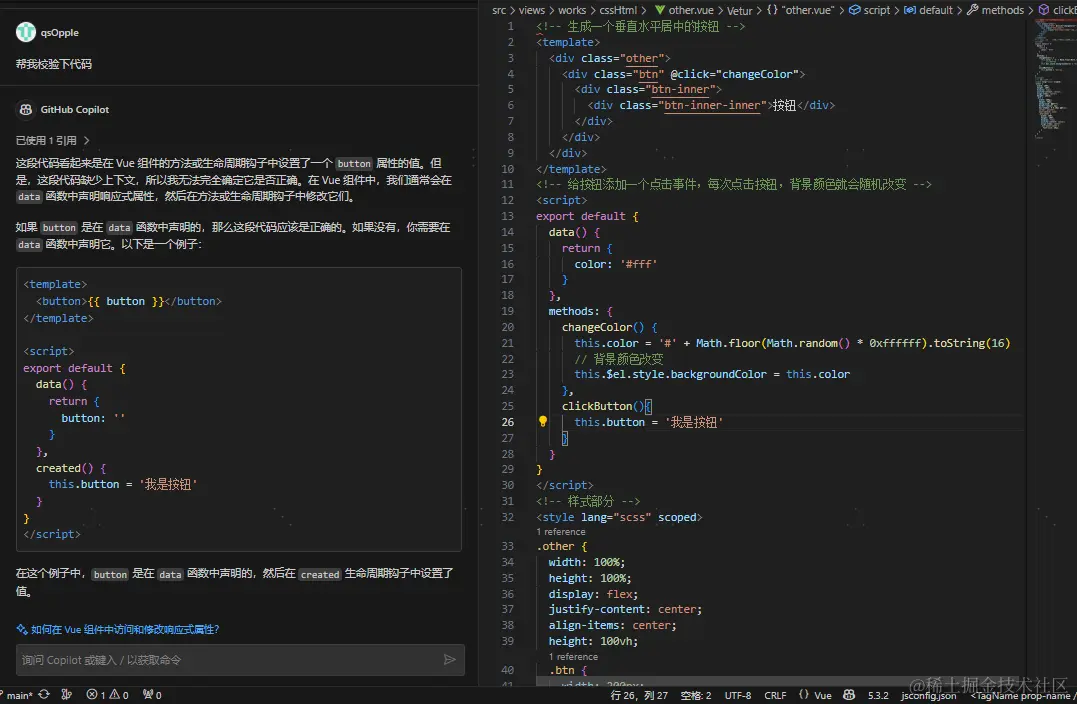1077x704 pixels.
Task: Click the '帮我校验下代码' user message
Action: tap(54, 64)
